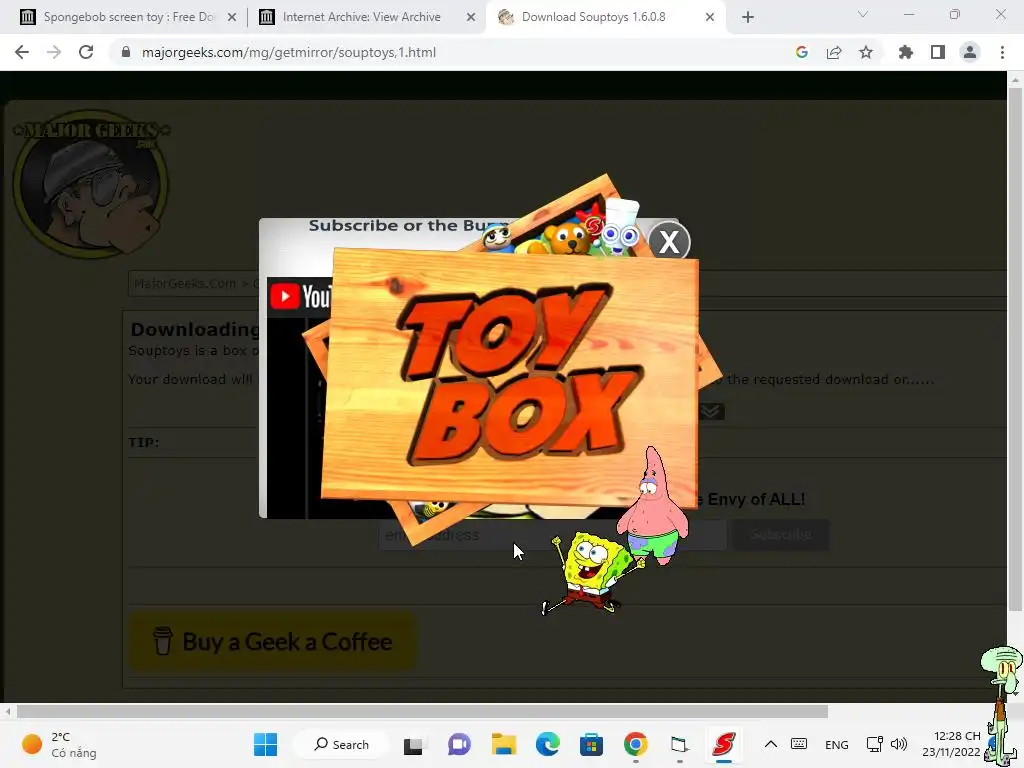Click the dimmed Subscribe button

[781, 534]
